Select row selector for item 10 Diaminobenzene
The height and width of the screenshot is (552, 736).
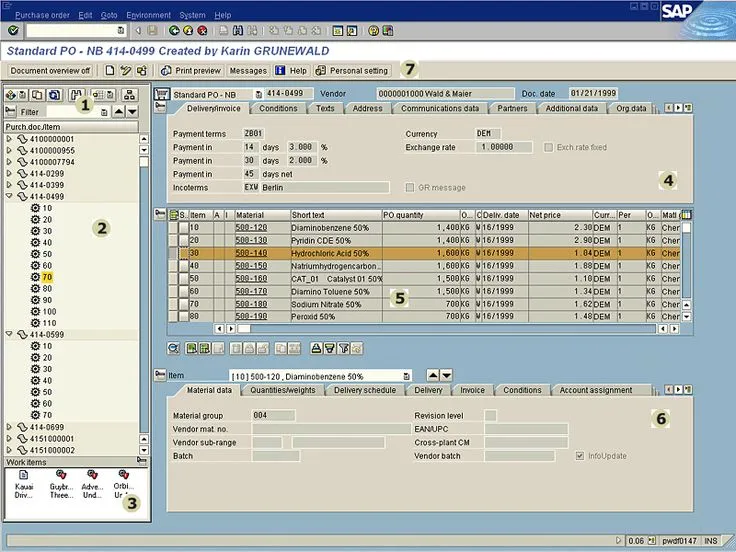[173, 228]
